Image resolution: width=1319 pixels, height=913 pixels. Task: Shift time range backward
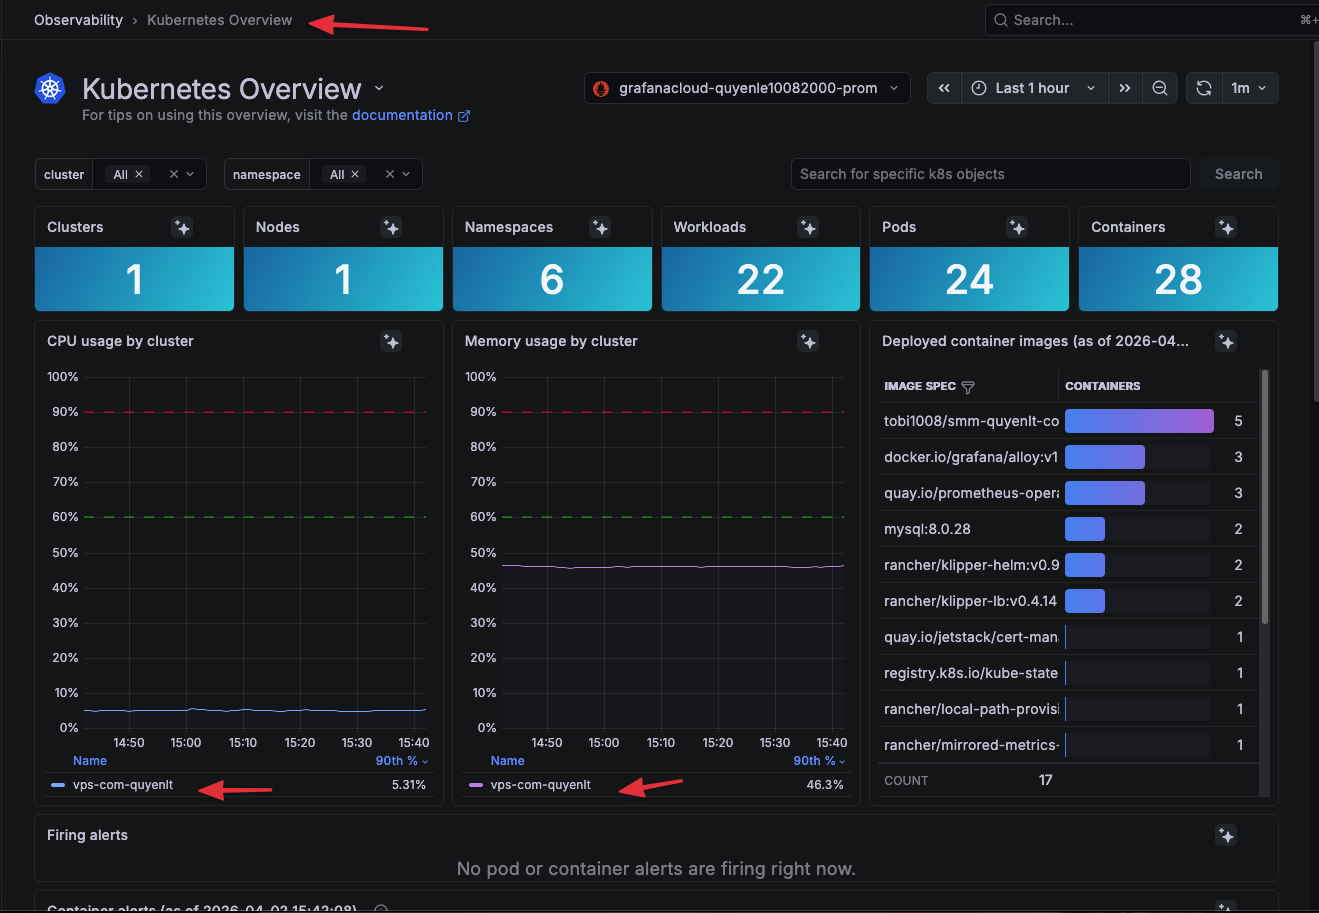click(x=944, y=88)
